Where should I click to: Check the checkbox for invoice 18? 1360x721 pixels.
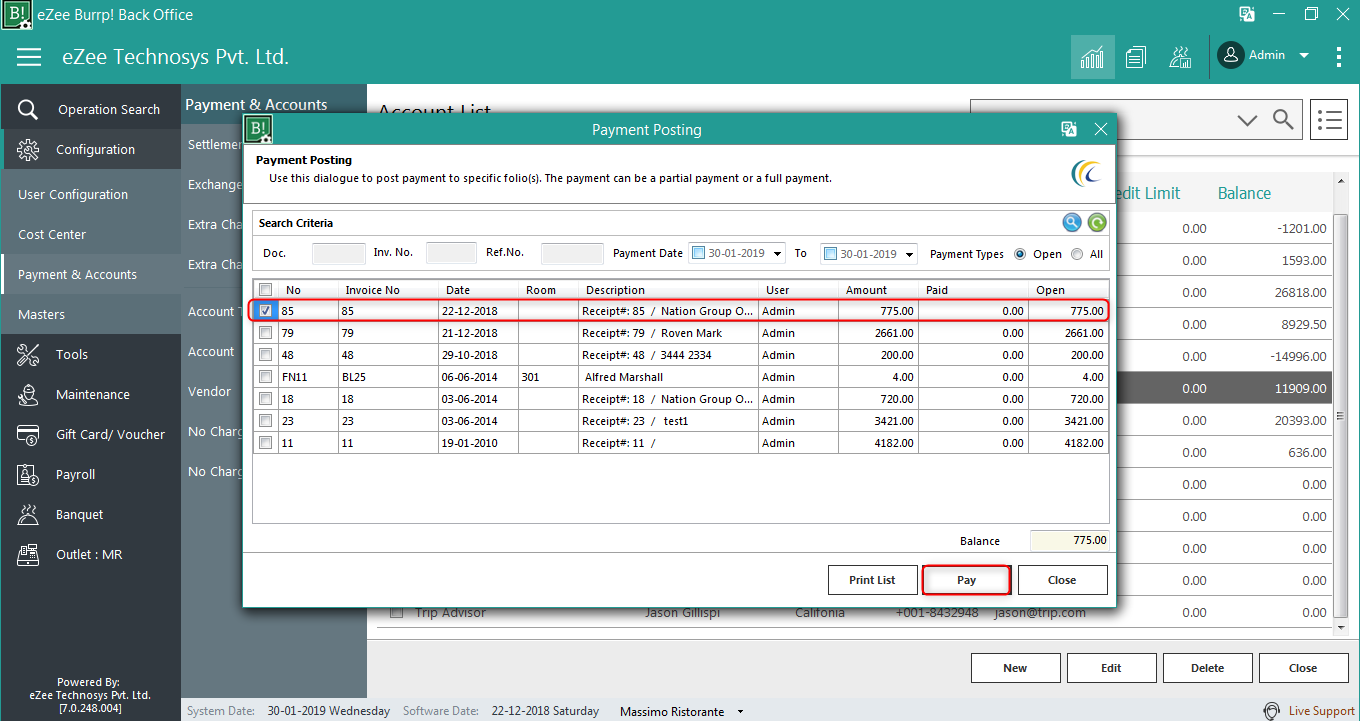click(x=265, y=399)
